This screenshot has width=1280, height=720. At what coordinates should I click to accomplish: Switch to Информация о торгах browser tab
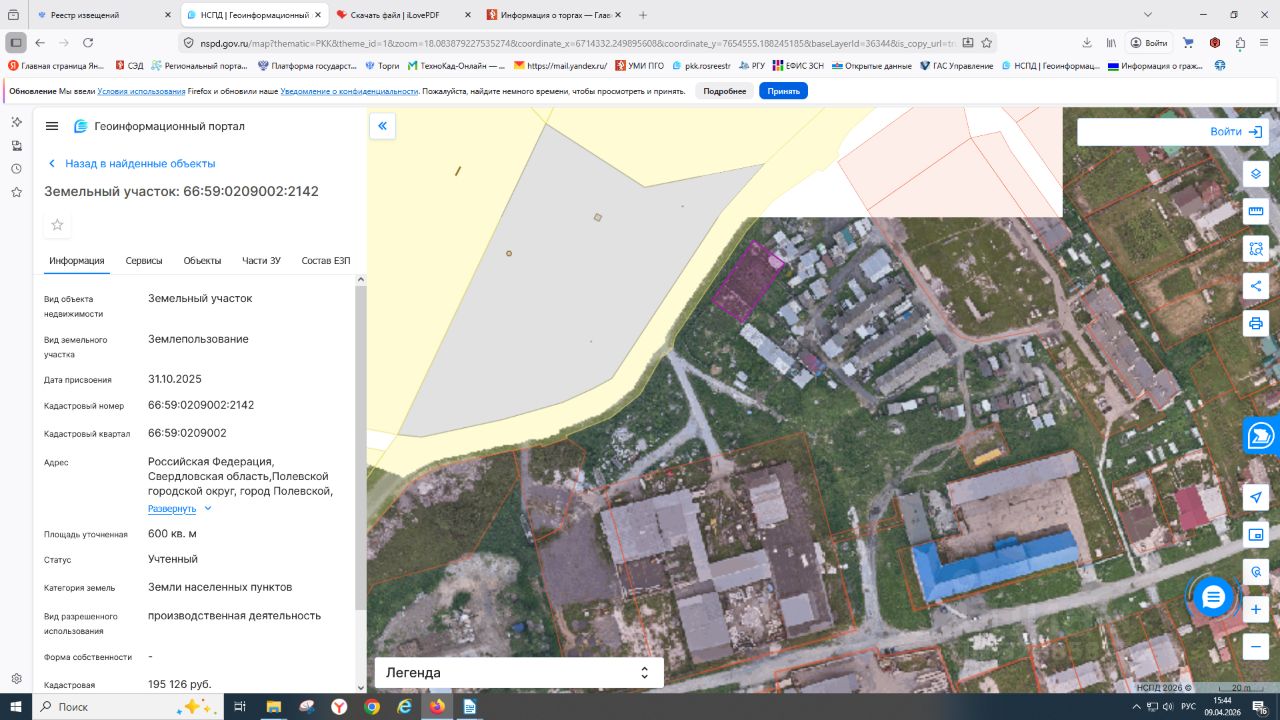point(554,15)
